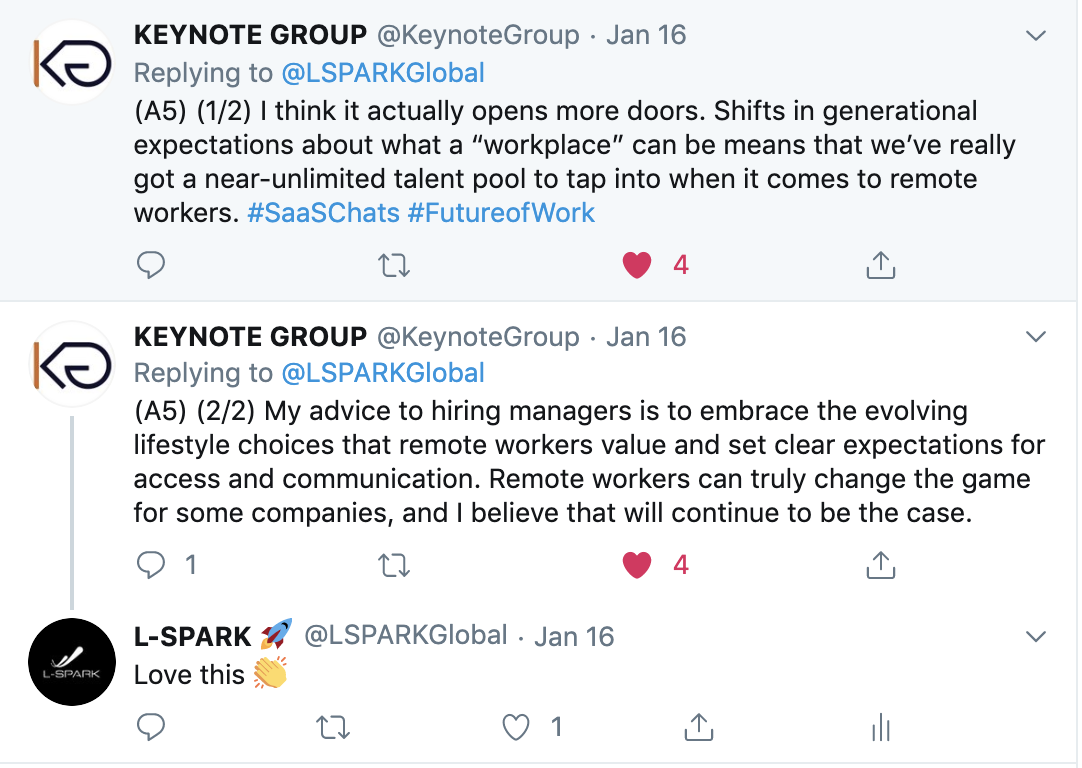Expand options chevron on second Keynote tweet
1082x768 pixels.
1036,337
